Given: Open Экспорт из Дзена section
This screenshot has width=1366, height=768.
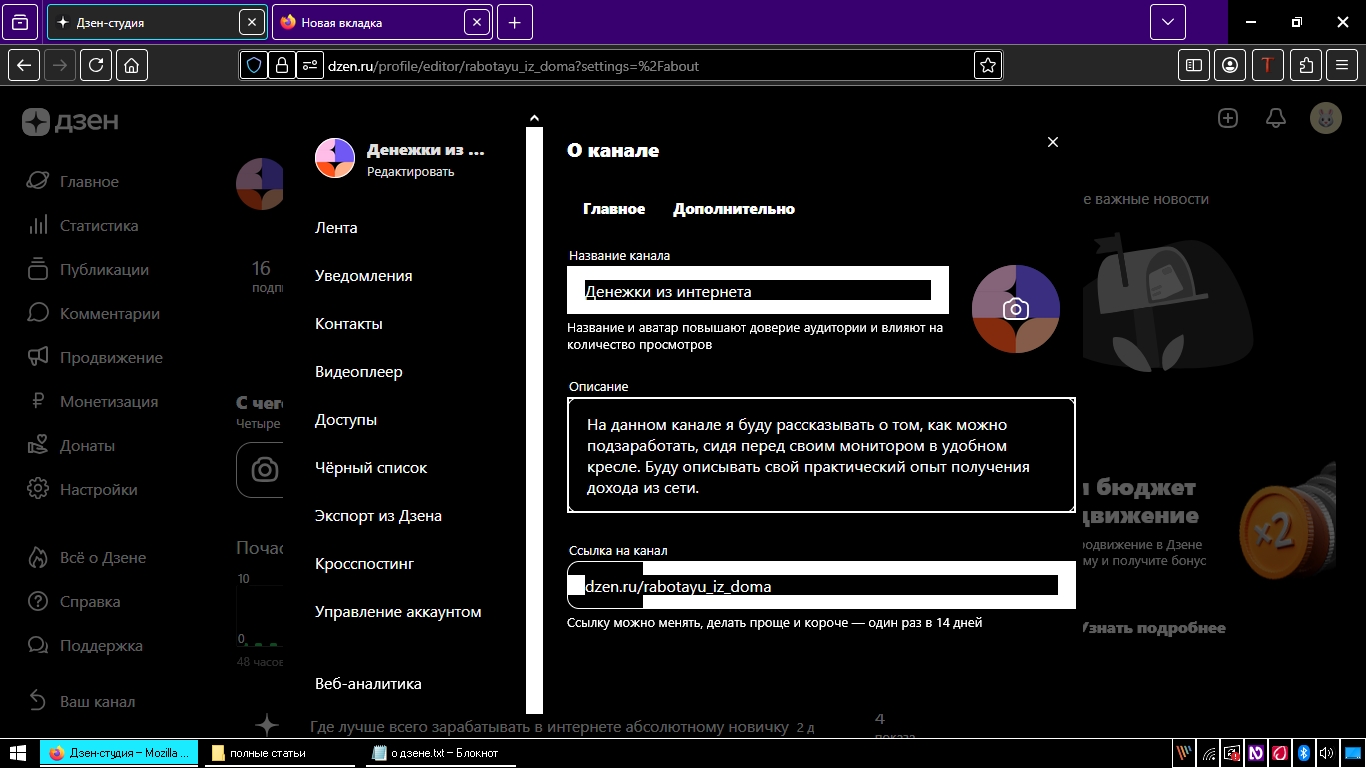Looking at the screenshot, I should 378,516.
